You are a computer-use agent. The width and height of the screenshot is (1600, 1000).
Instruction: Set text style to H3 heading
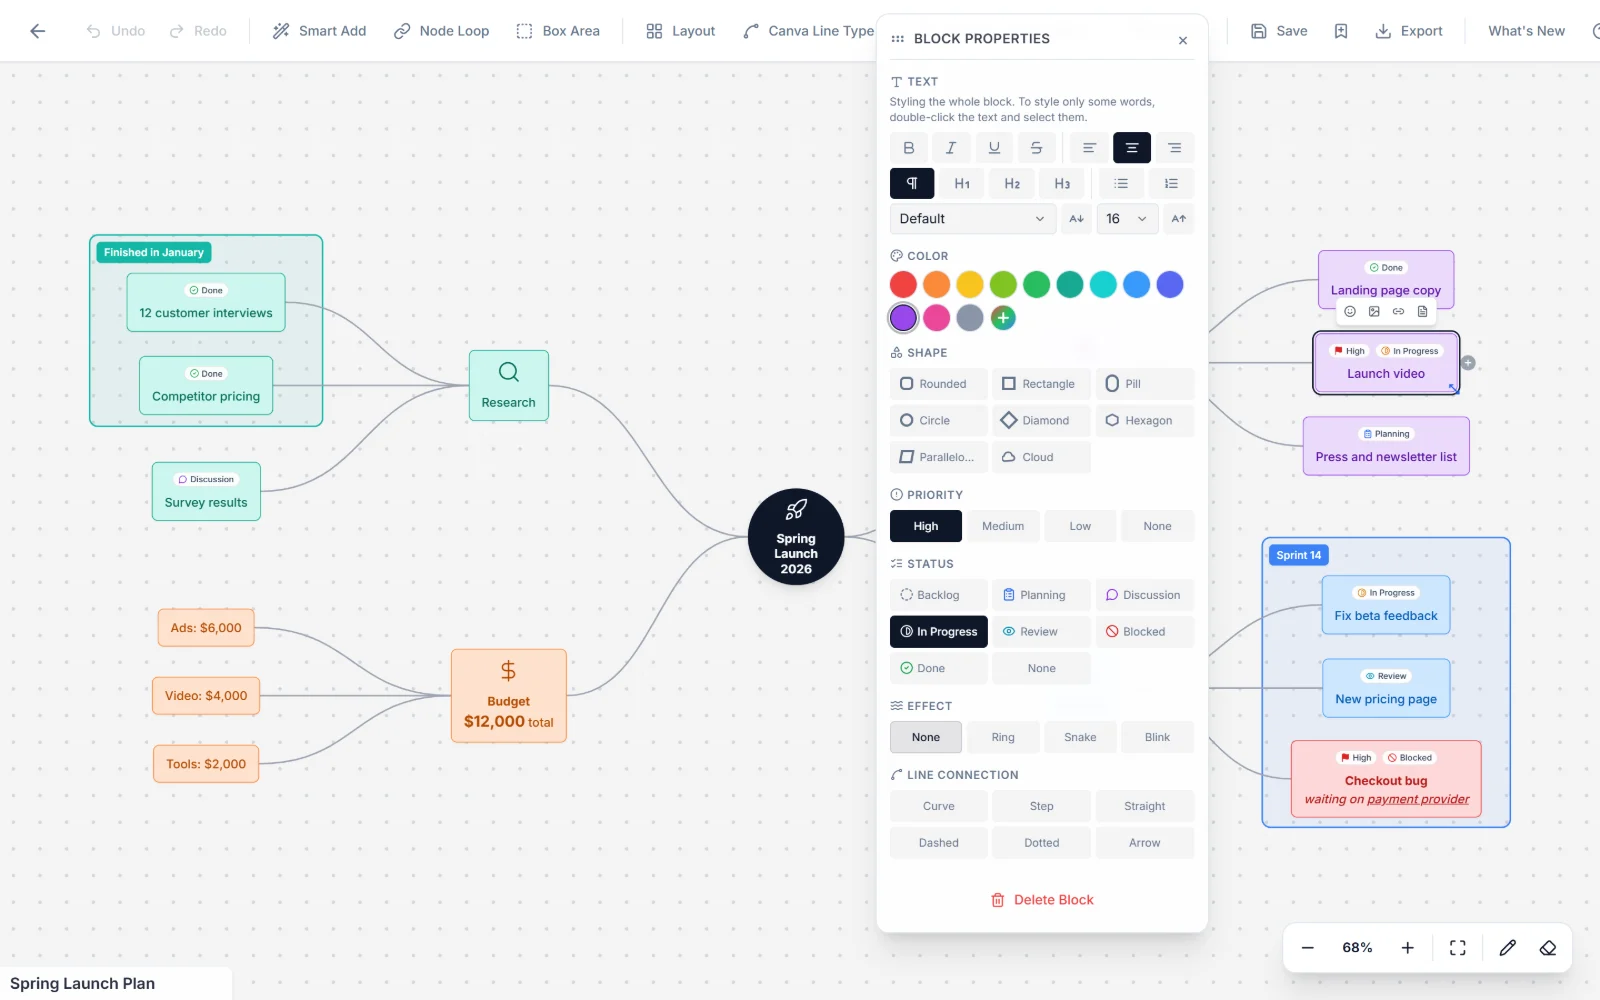(x=1062, y=184)
